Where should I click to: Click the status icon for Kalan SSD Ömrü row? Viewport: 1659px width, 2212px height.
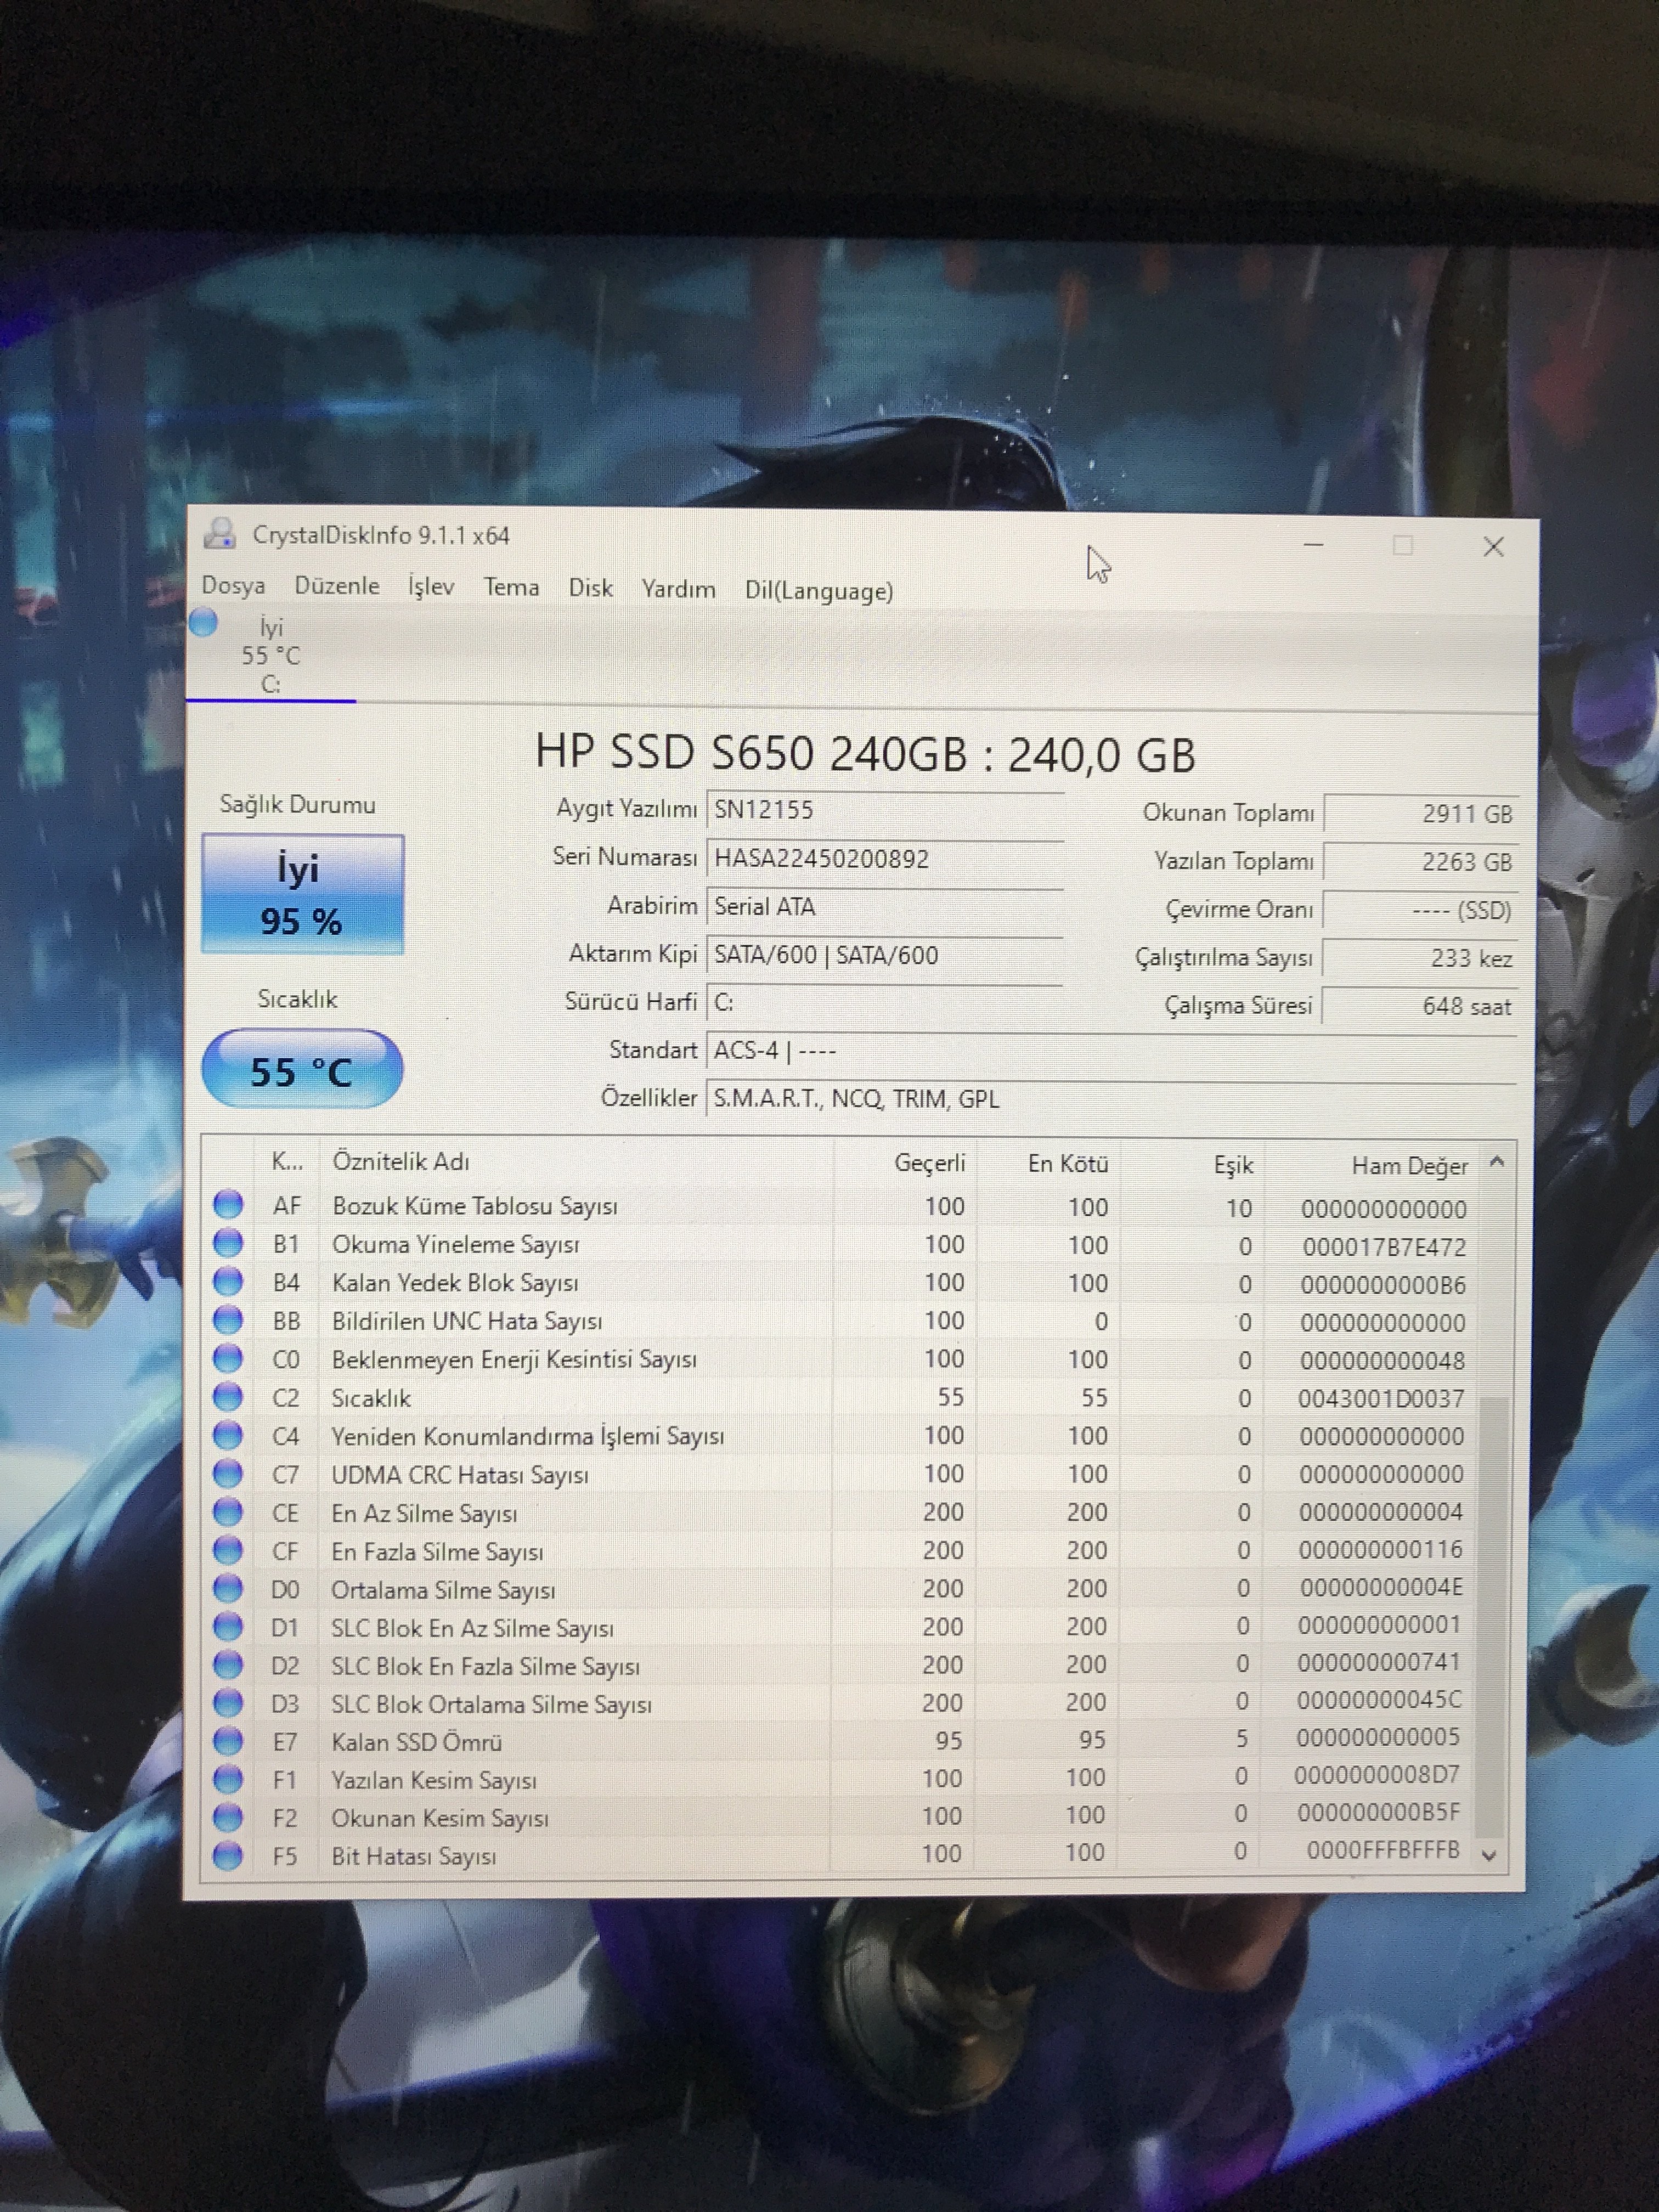pos(228,1740)
